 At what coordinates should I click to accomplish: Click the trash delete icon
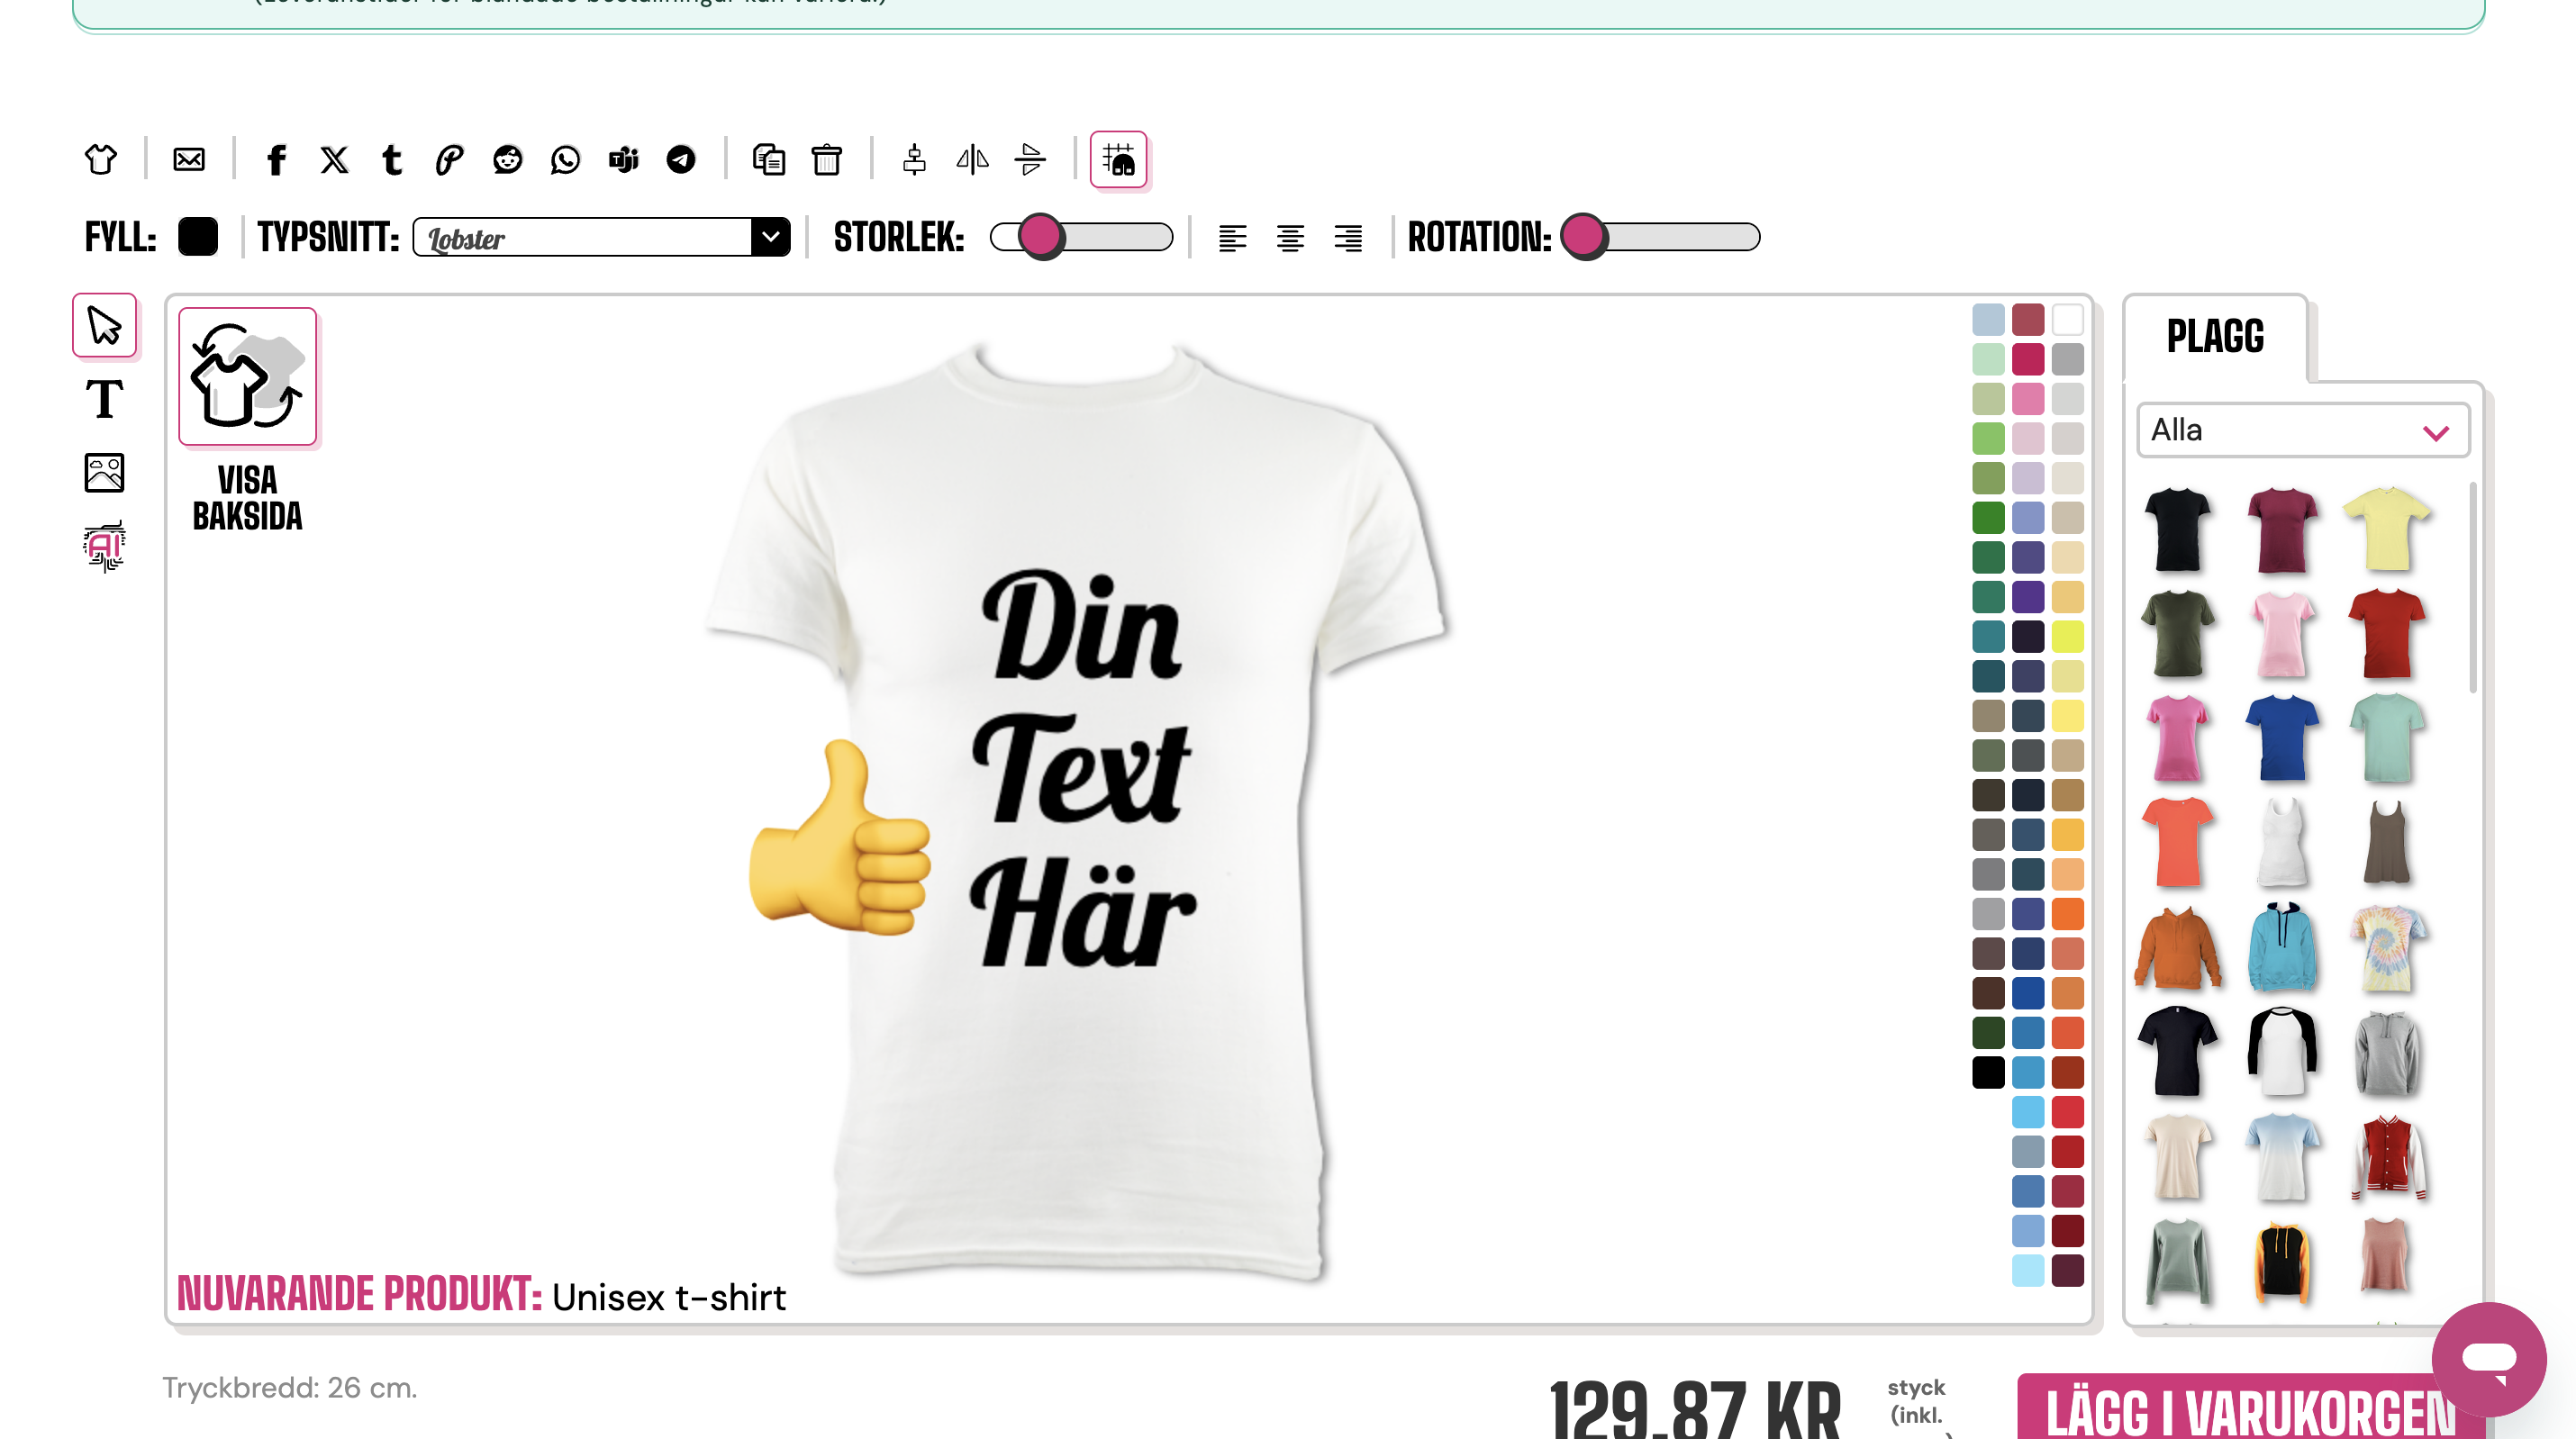pos(826,160)
